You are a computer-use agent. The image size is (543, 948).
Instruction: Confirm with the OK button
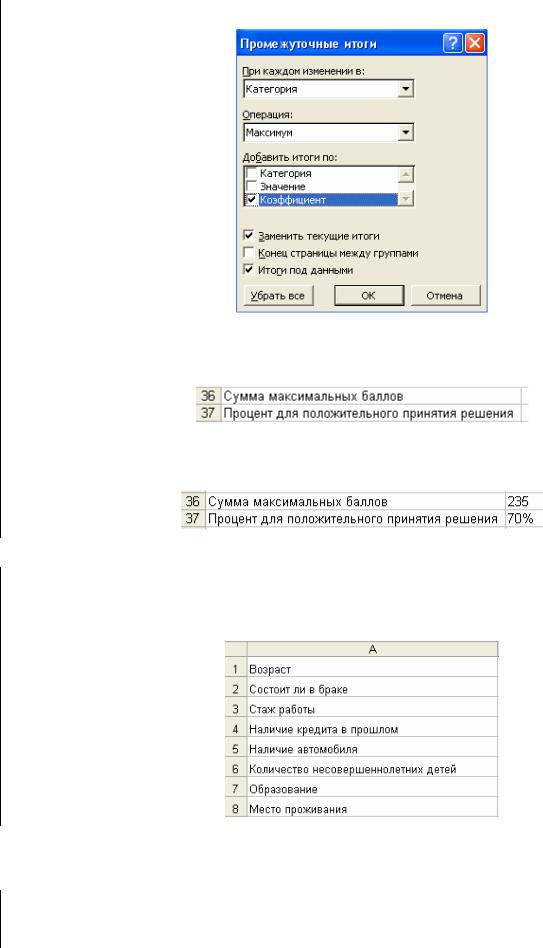point(368,296)
